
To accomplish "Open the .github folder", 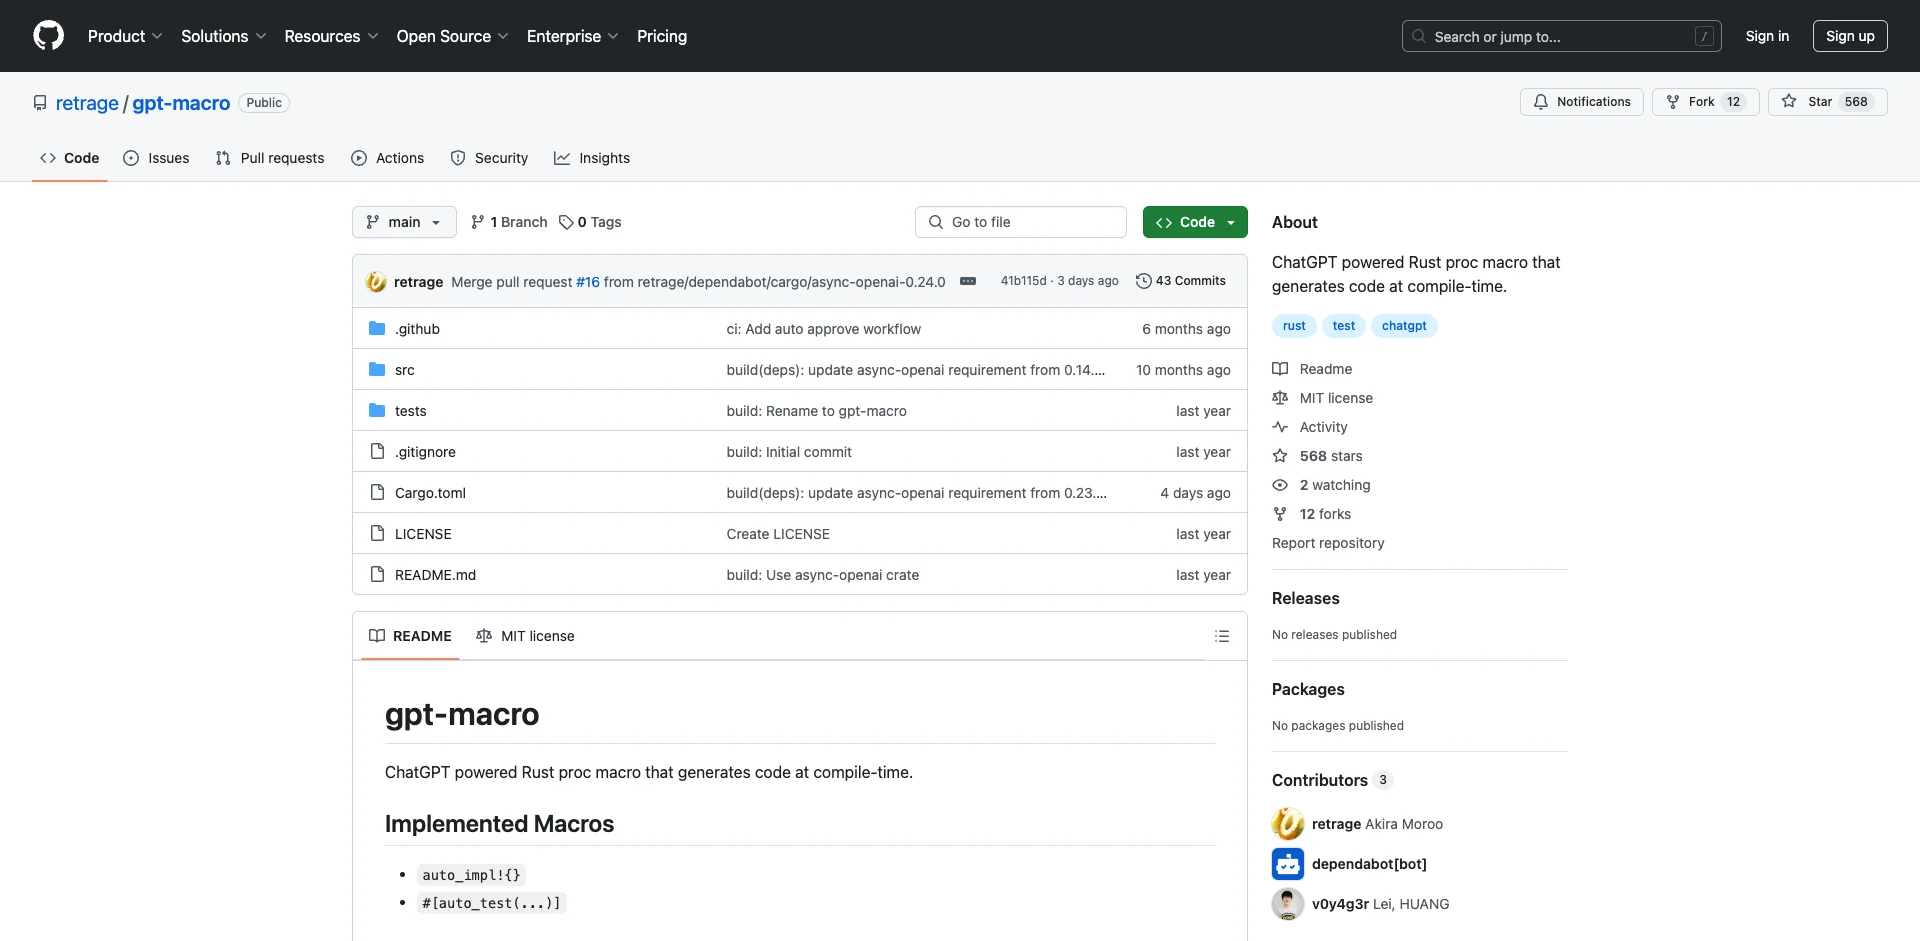I will [417, 329].
